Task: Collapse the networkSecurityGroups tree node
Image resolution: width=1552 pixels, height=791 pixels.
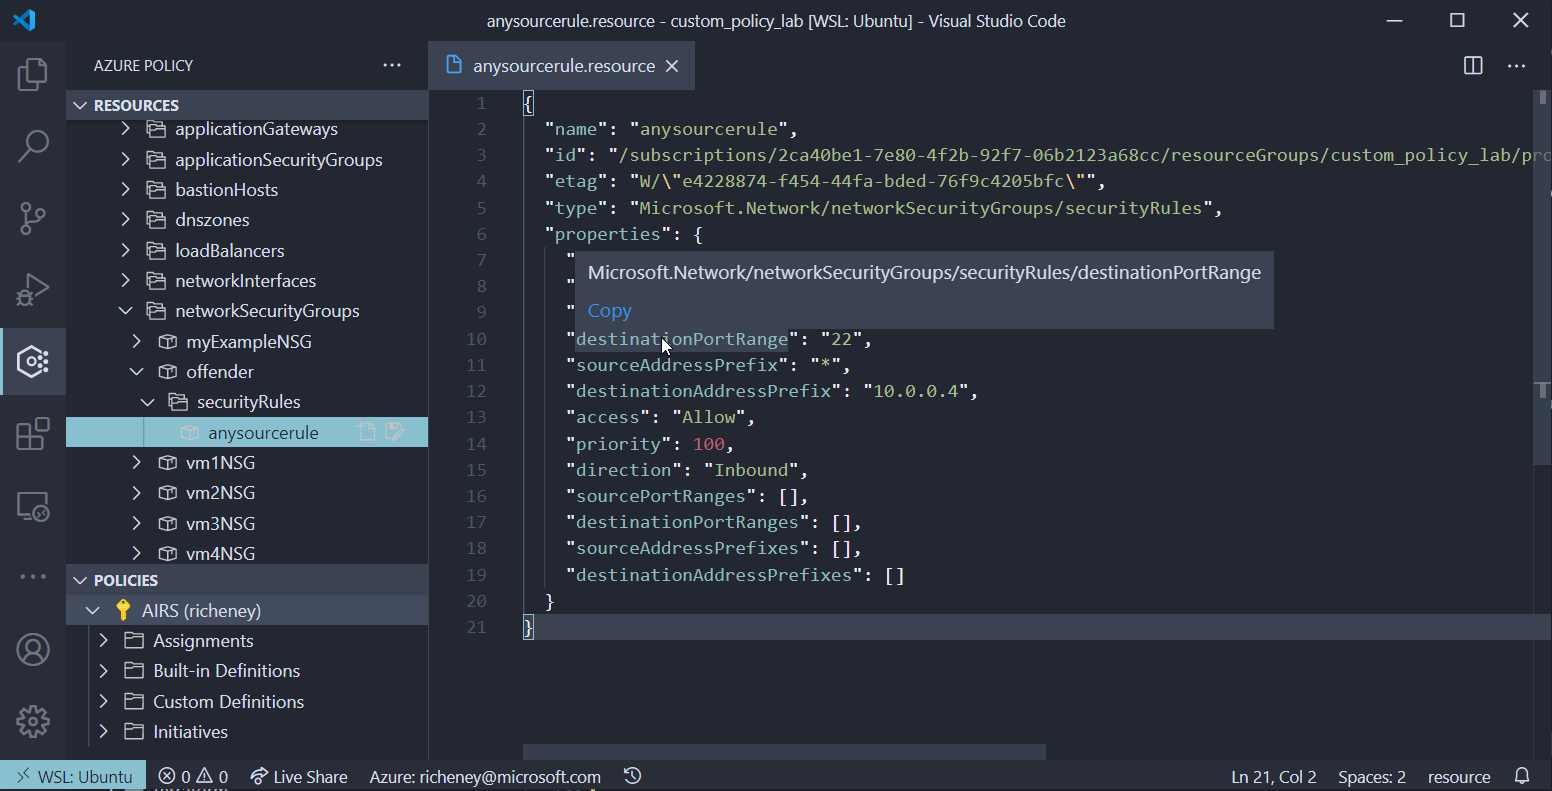Action: coord(125,311)
